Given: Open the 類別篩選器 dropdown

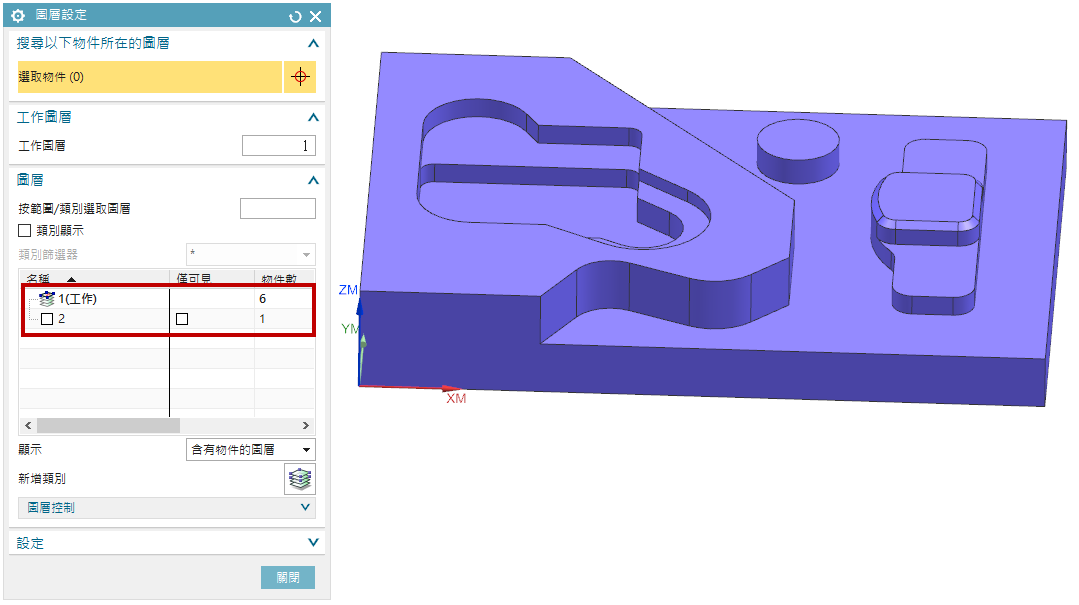Looking at the screenshot, I should (250, 254).
